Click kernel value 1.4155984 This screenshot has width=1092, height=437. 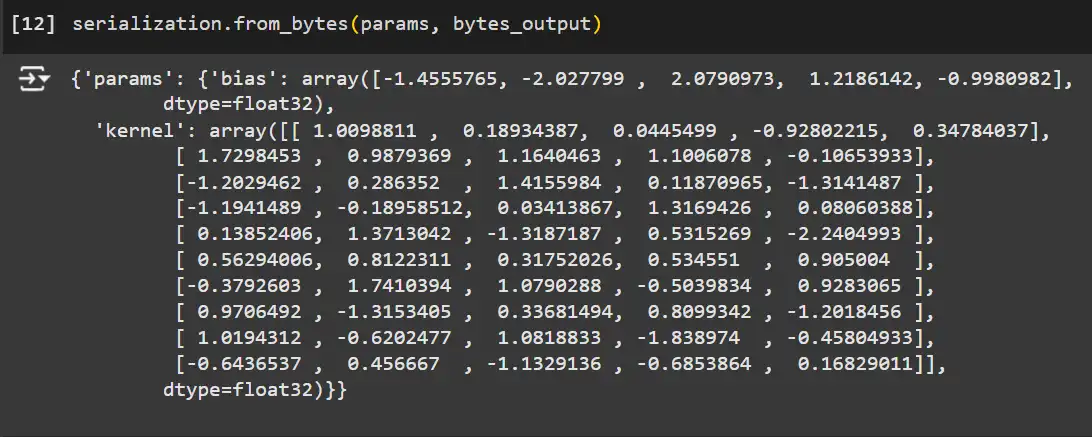click(549, 183)
